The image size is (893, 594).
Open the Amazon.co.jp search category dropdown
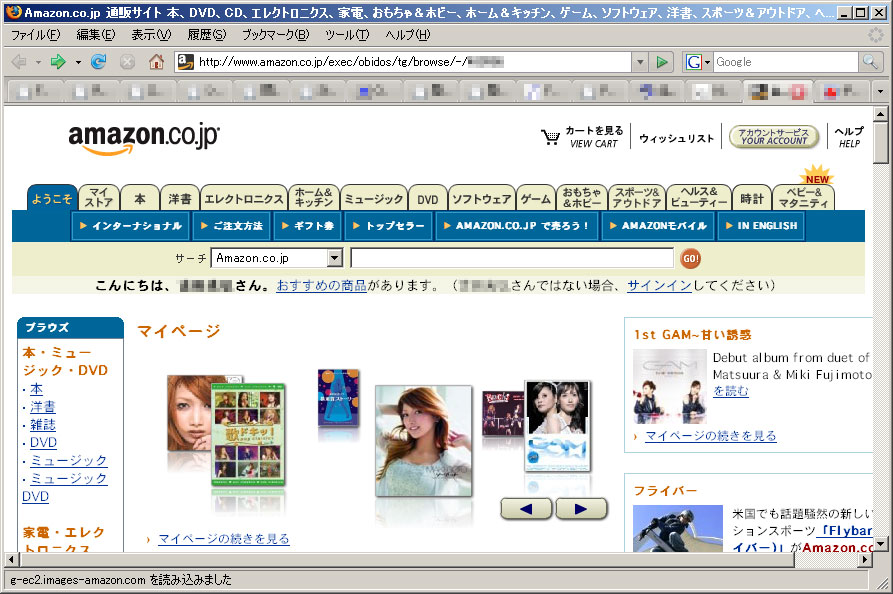(334, 258)
